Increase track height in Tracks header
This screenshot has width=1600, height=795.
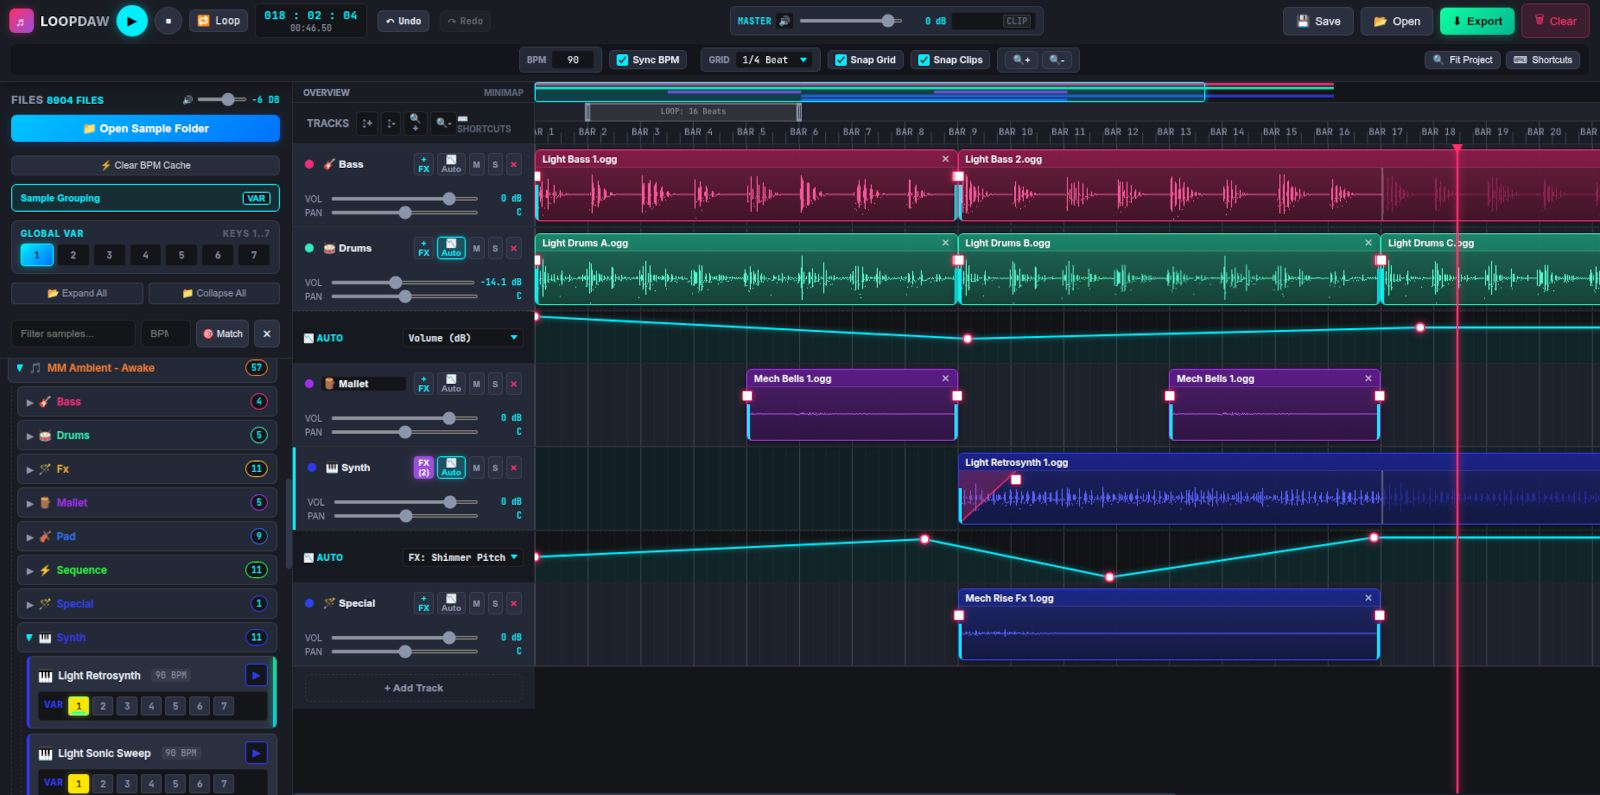[x=367, y=123]
